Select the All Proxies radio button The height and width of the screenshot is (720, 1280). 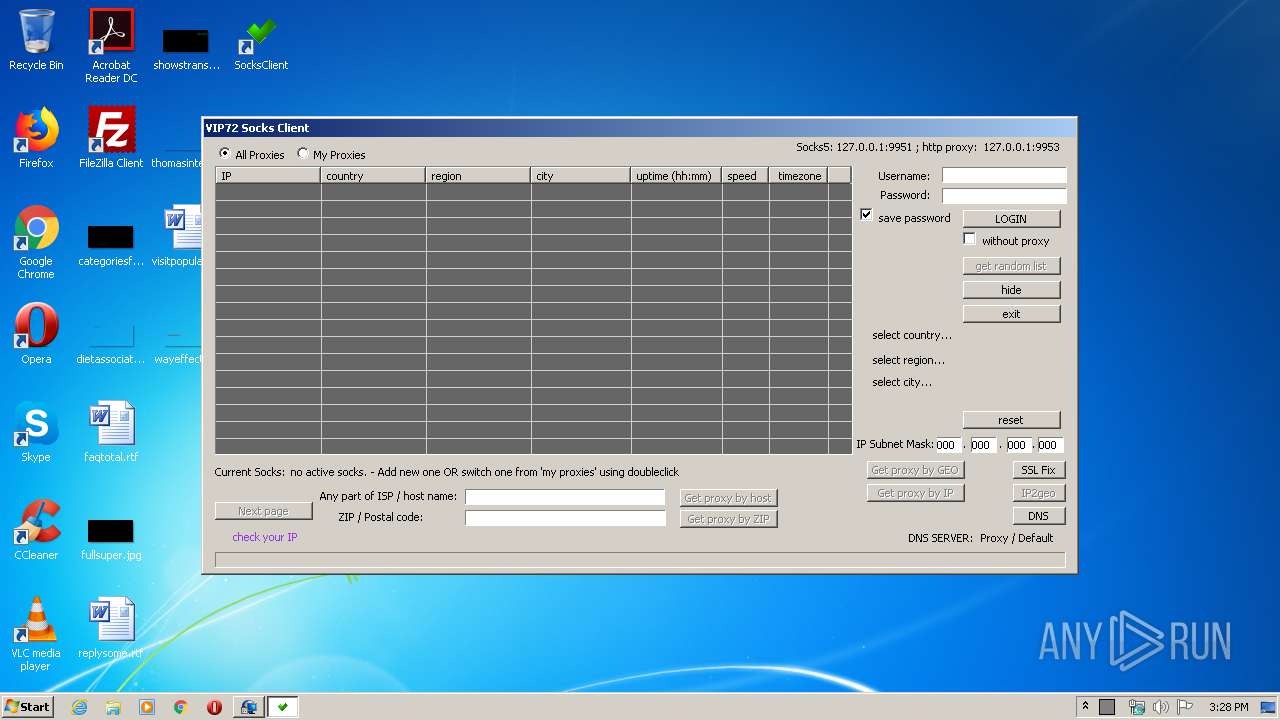click(x=224, y=154)
